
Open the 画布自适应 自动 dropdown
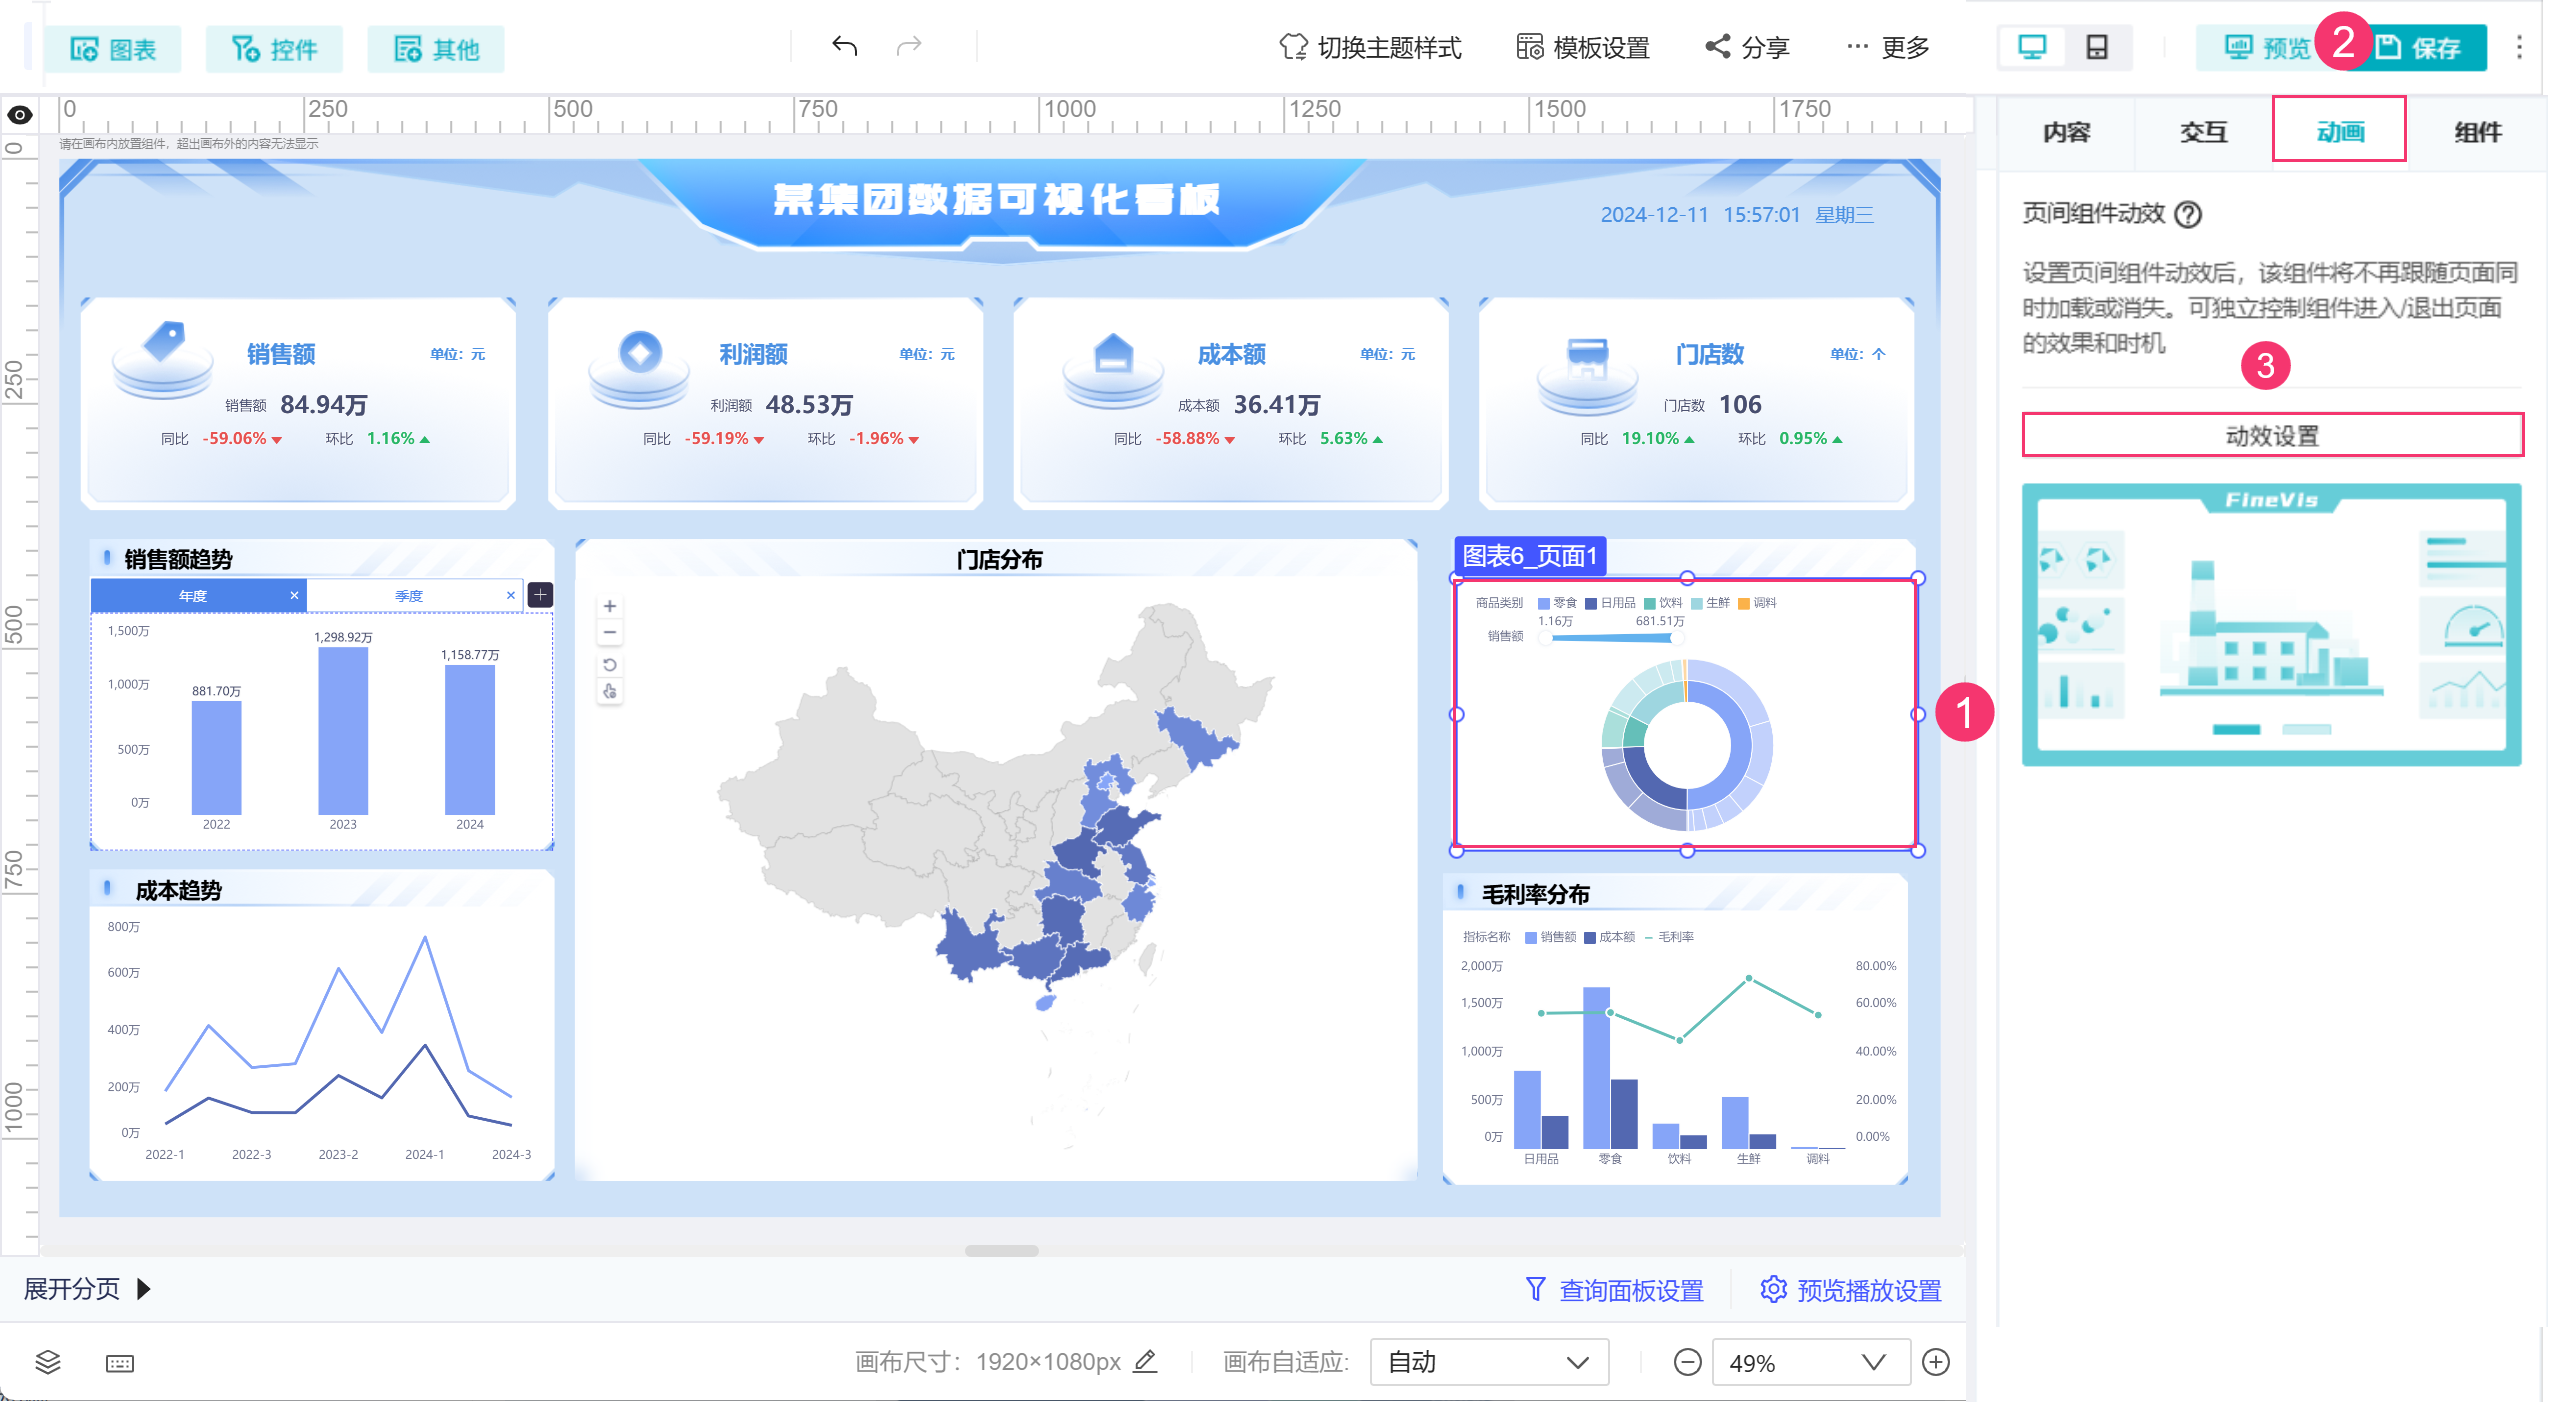click(x=1488, y=1362)
